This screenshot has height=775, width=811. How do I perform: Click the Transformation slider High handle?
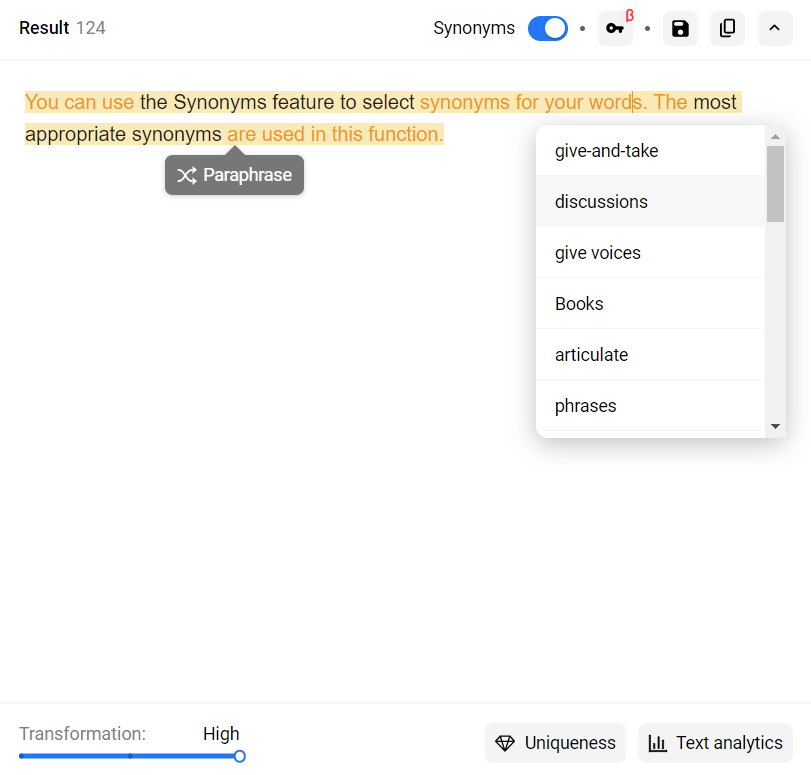click(x=240, y=756)
